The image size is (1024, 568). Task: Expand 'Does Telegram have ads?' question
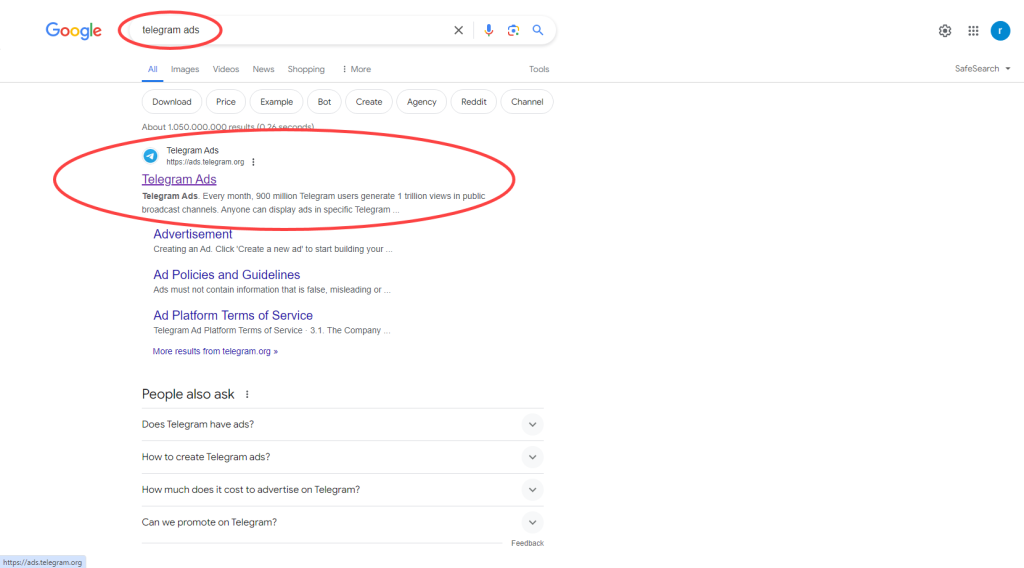[x=342, y=424]
